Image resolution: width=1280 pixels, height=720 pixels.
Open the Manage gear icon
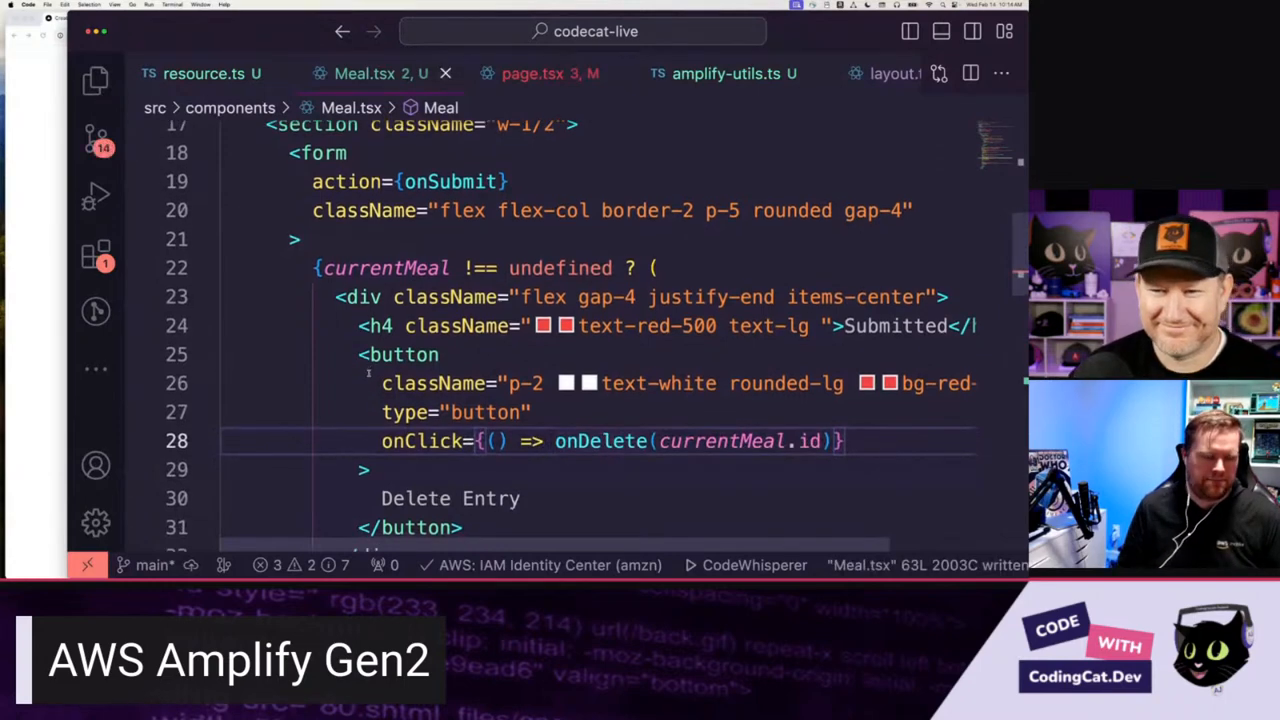point(96,522)
